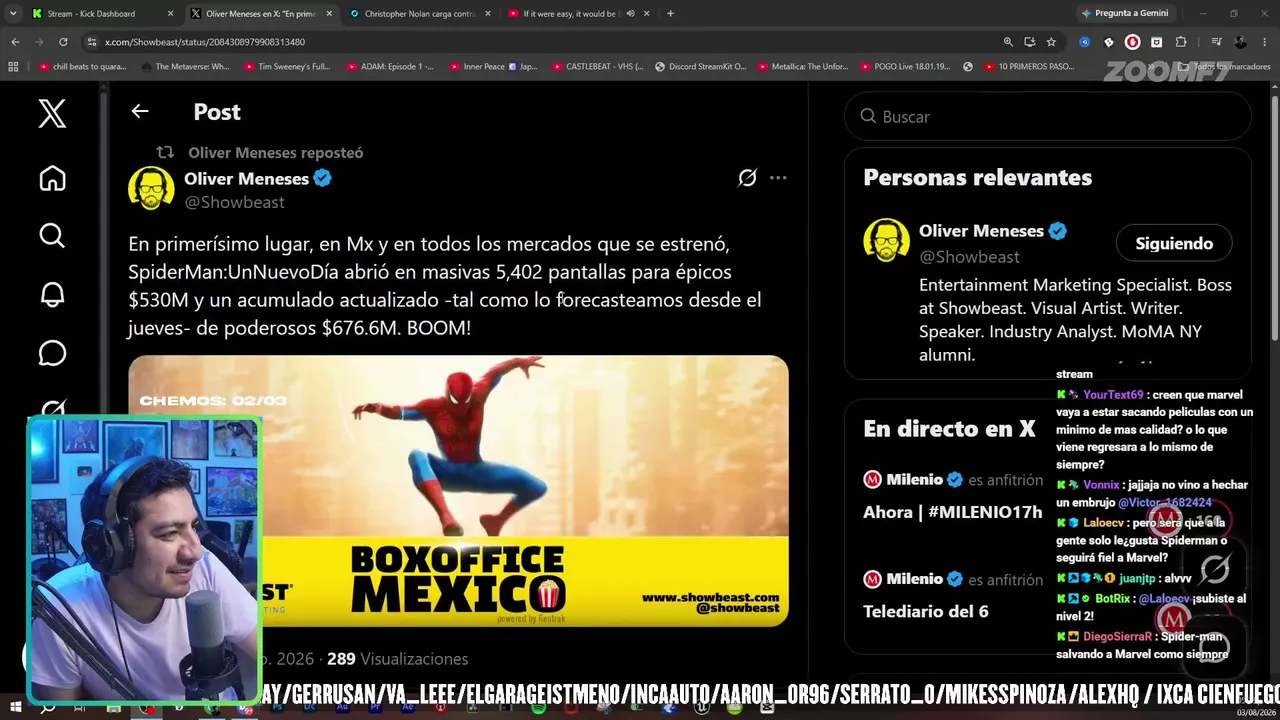Click the Pregunta a Gemini button

click(1124, 14)
